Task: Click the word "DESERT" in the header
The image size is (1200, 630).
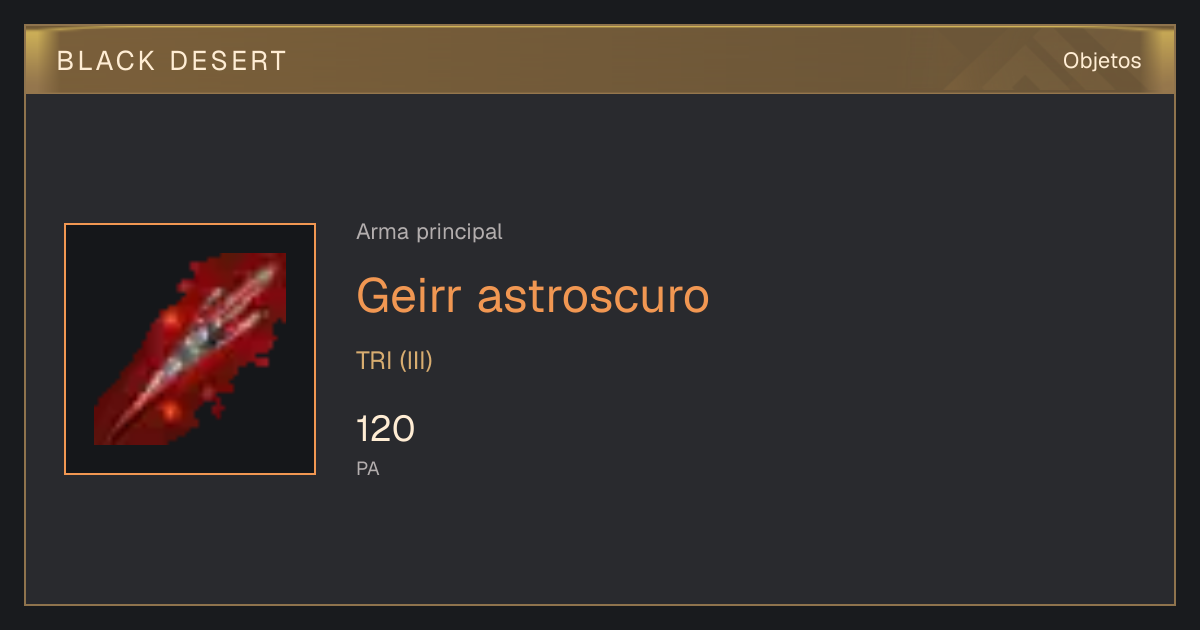Action: (229, 61)
